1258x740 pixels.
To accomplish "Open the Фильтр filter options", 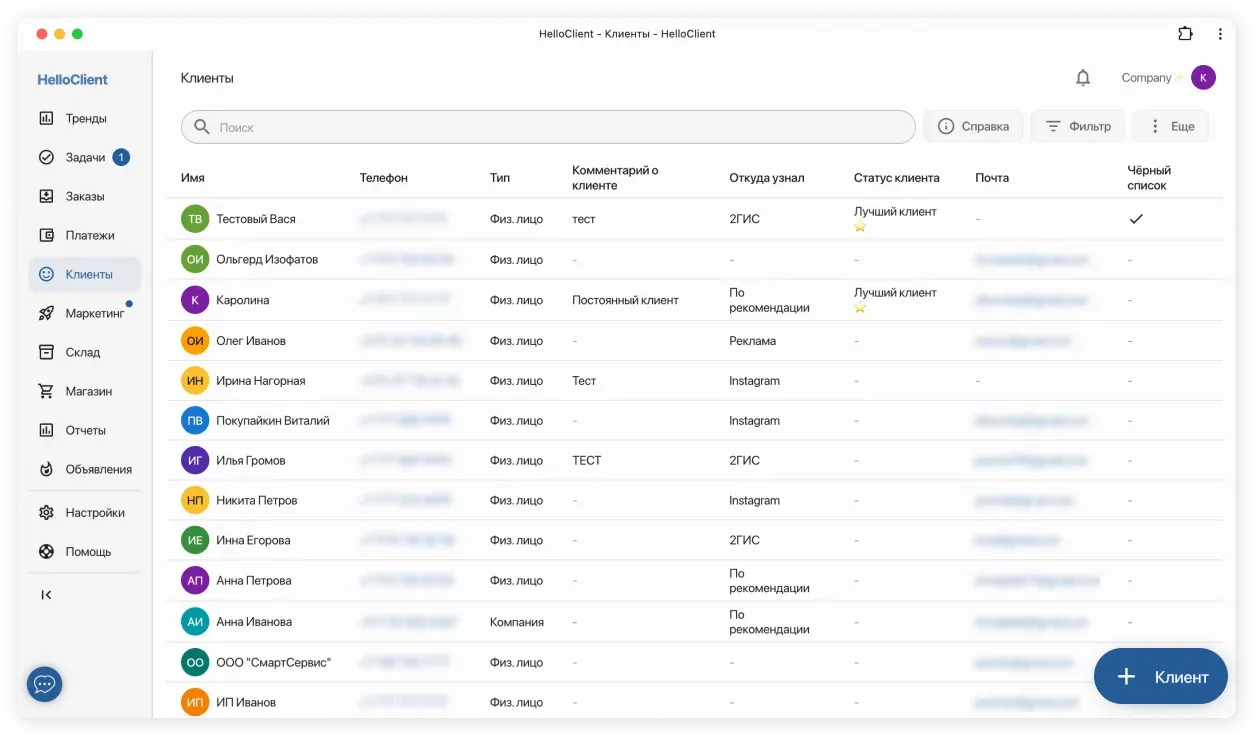I will click(x=1078, y=126).
